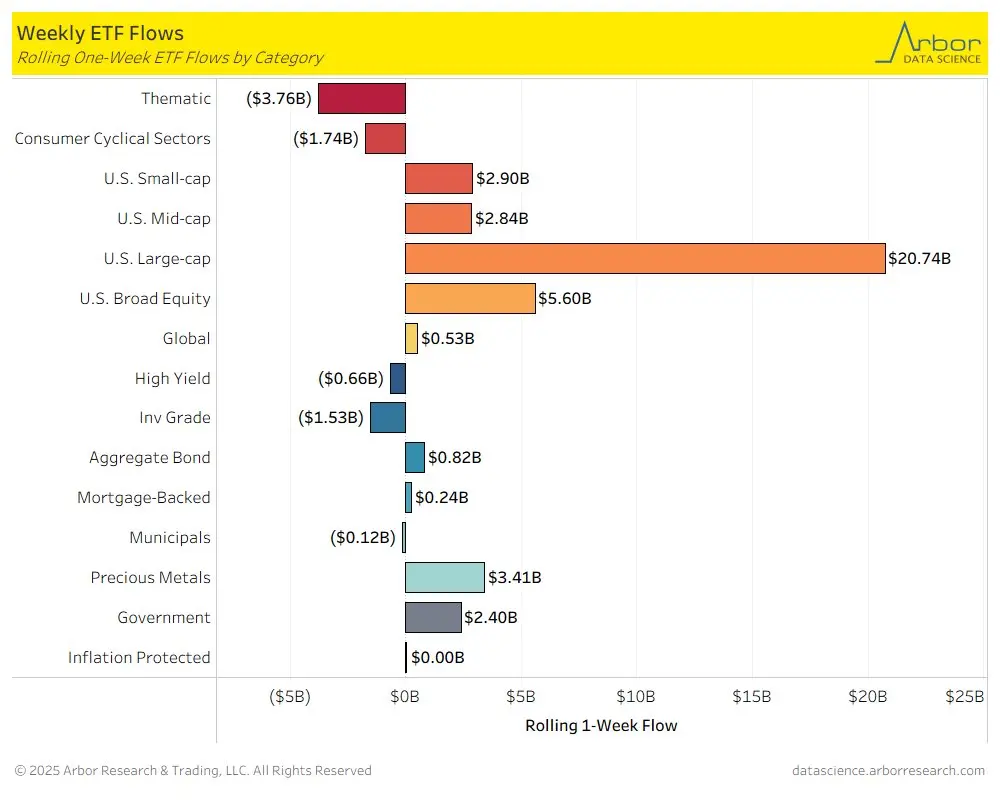Screen dimensions: 1000x800
Task: Click the Weekly ETF Flows title
Action: coord(100,33)
